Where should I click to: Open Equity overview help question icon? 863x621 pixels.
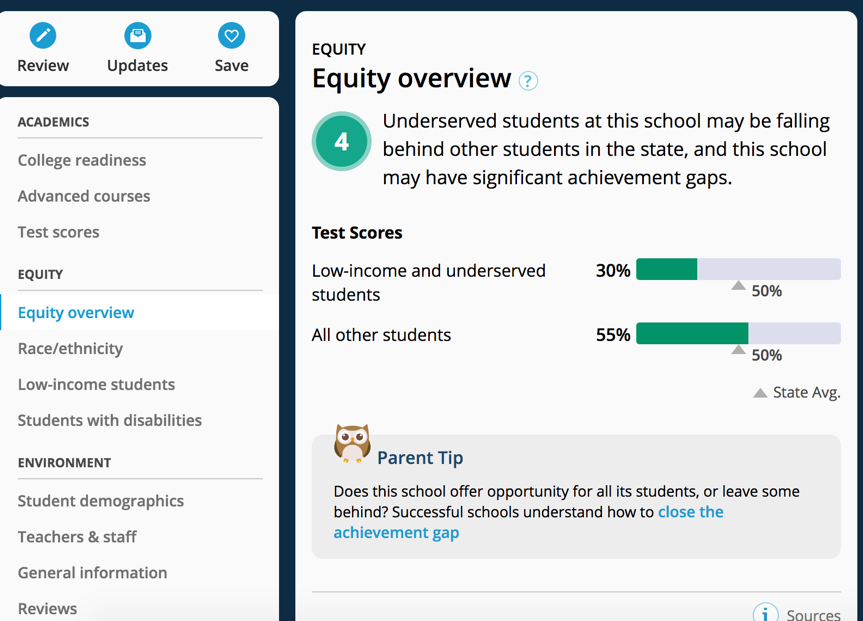pos(528,81)
